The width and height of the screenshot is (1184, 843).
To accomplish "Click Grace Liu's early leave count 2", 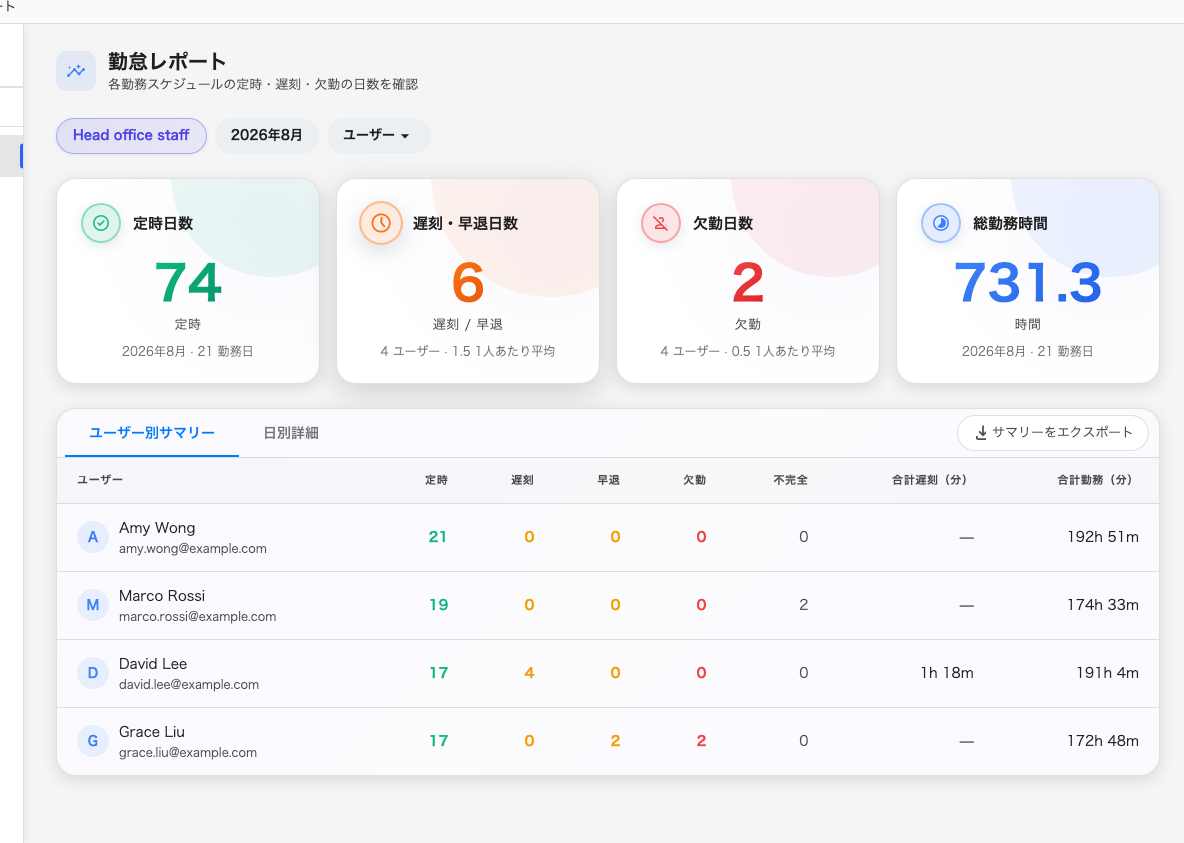I will pyautogui.click(x=615, y=741).
